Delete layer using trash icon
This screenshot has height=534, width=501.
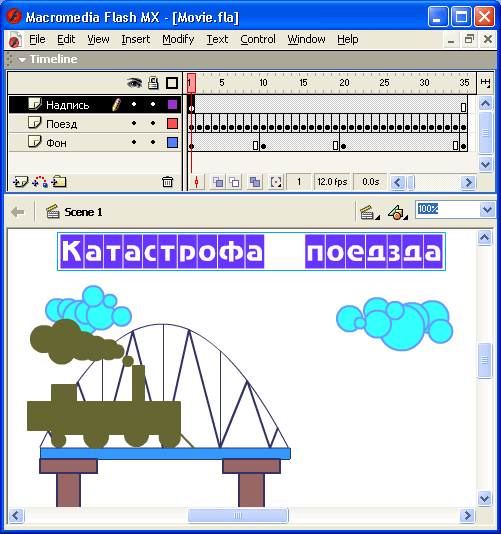tap(167, 182)
